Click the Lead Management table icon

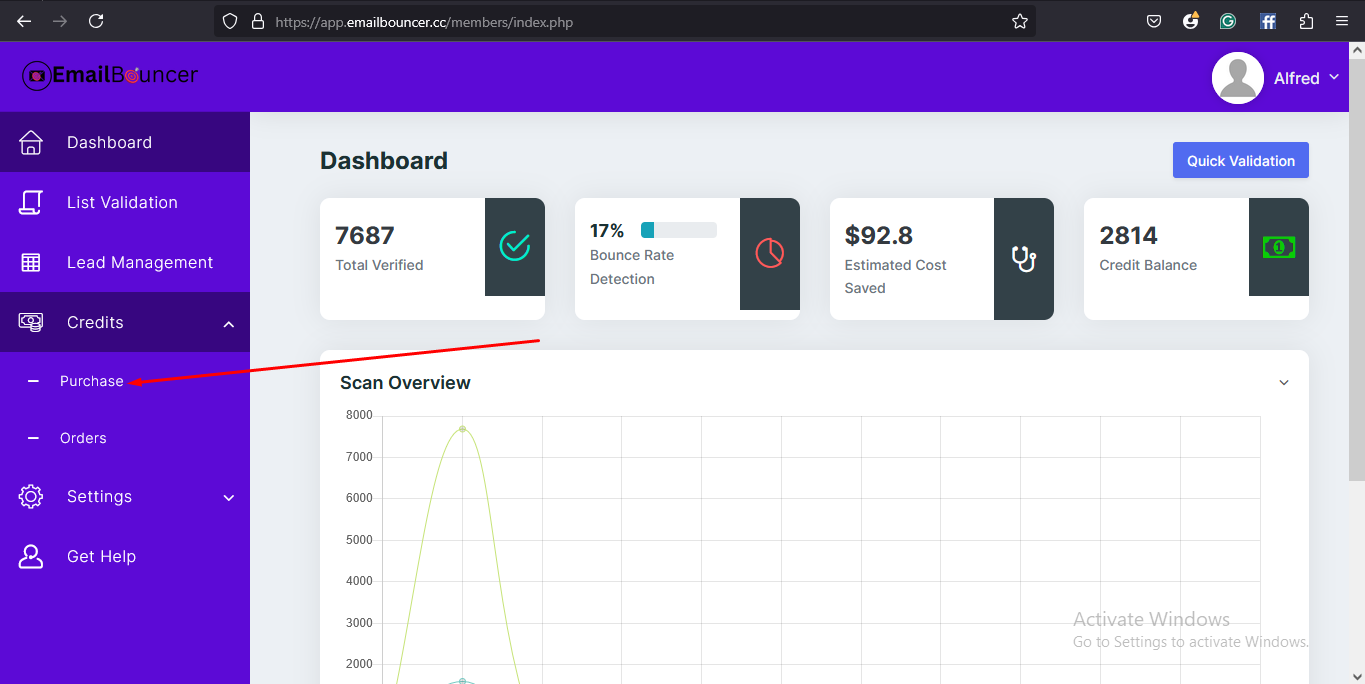click(31, 262)
